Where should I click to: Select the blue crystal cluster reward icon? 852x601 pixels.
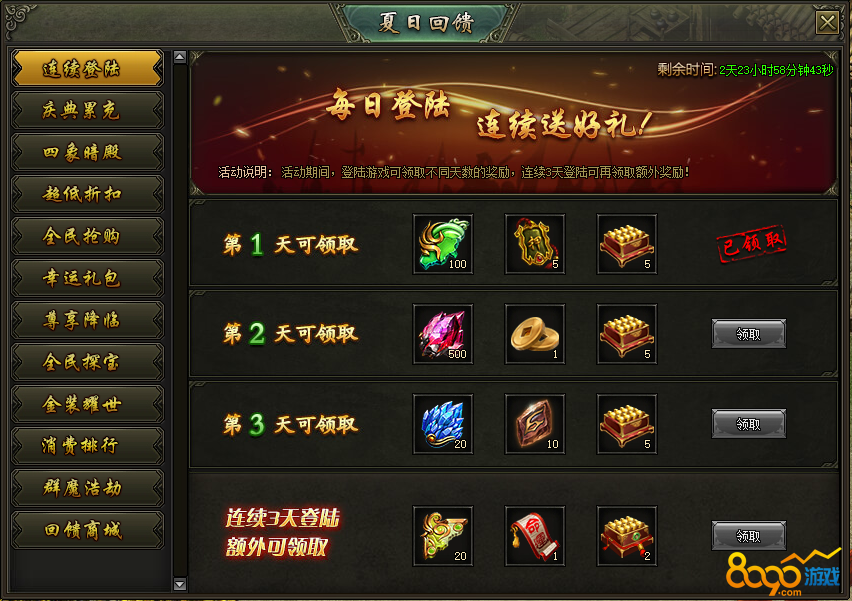[443, 424]
